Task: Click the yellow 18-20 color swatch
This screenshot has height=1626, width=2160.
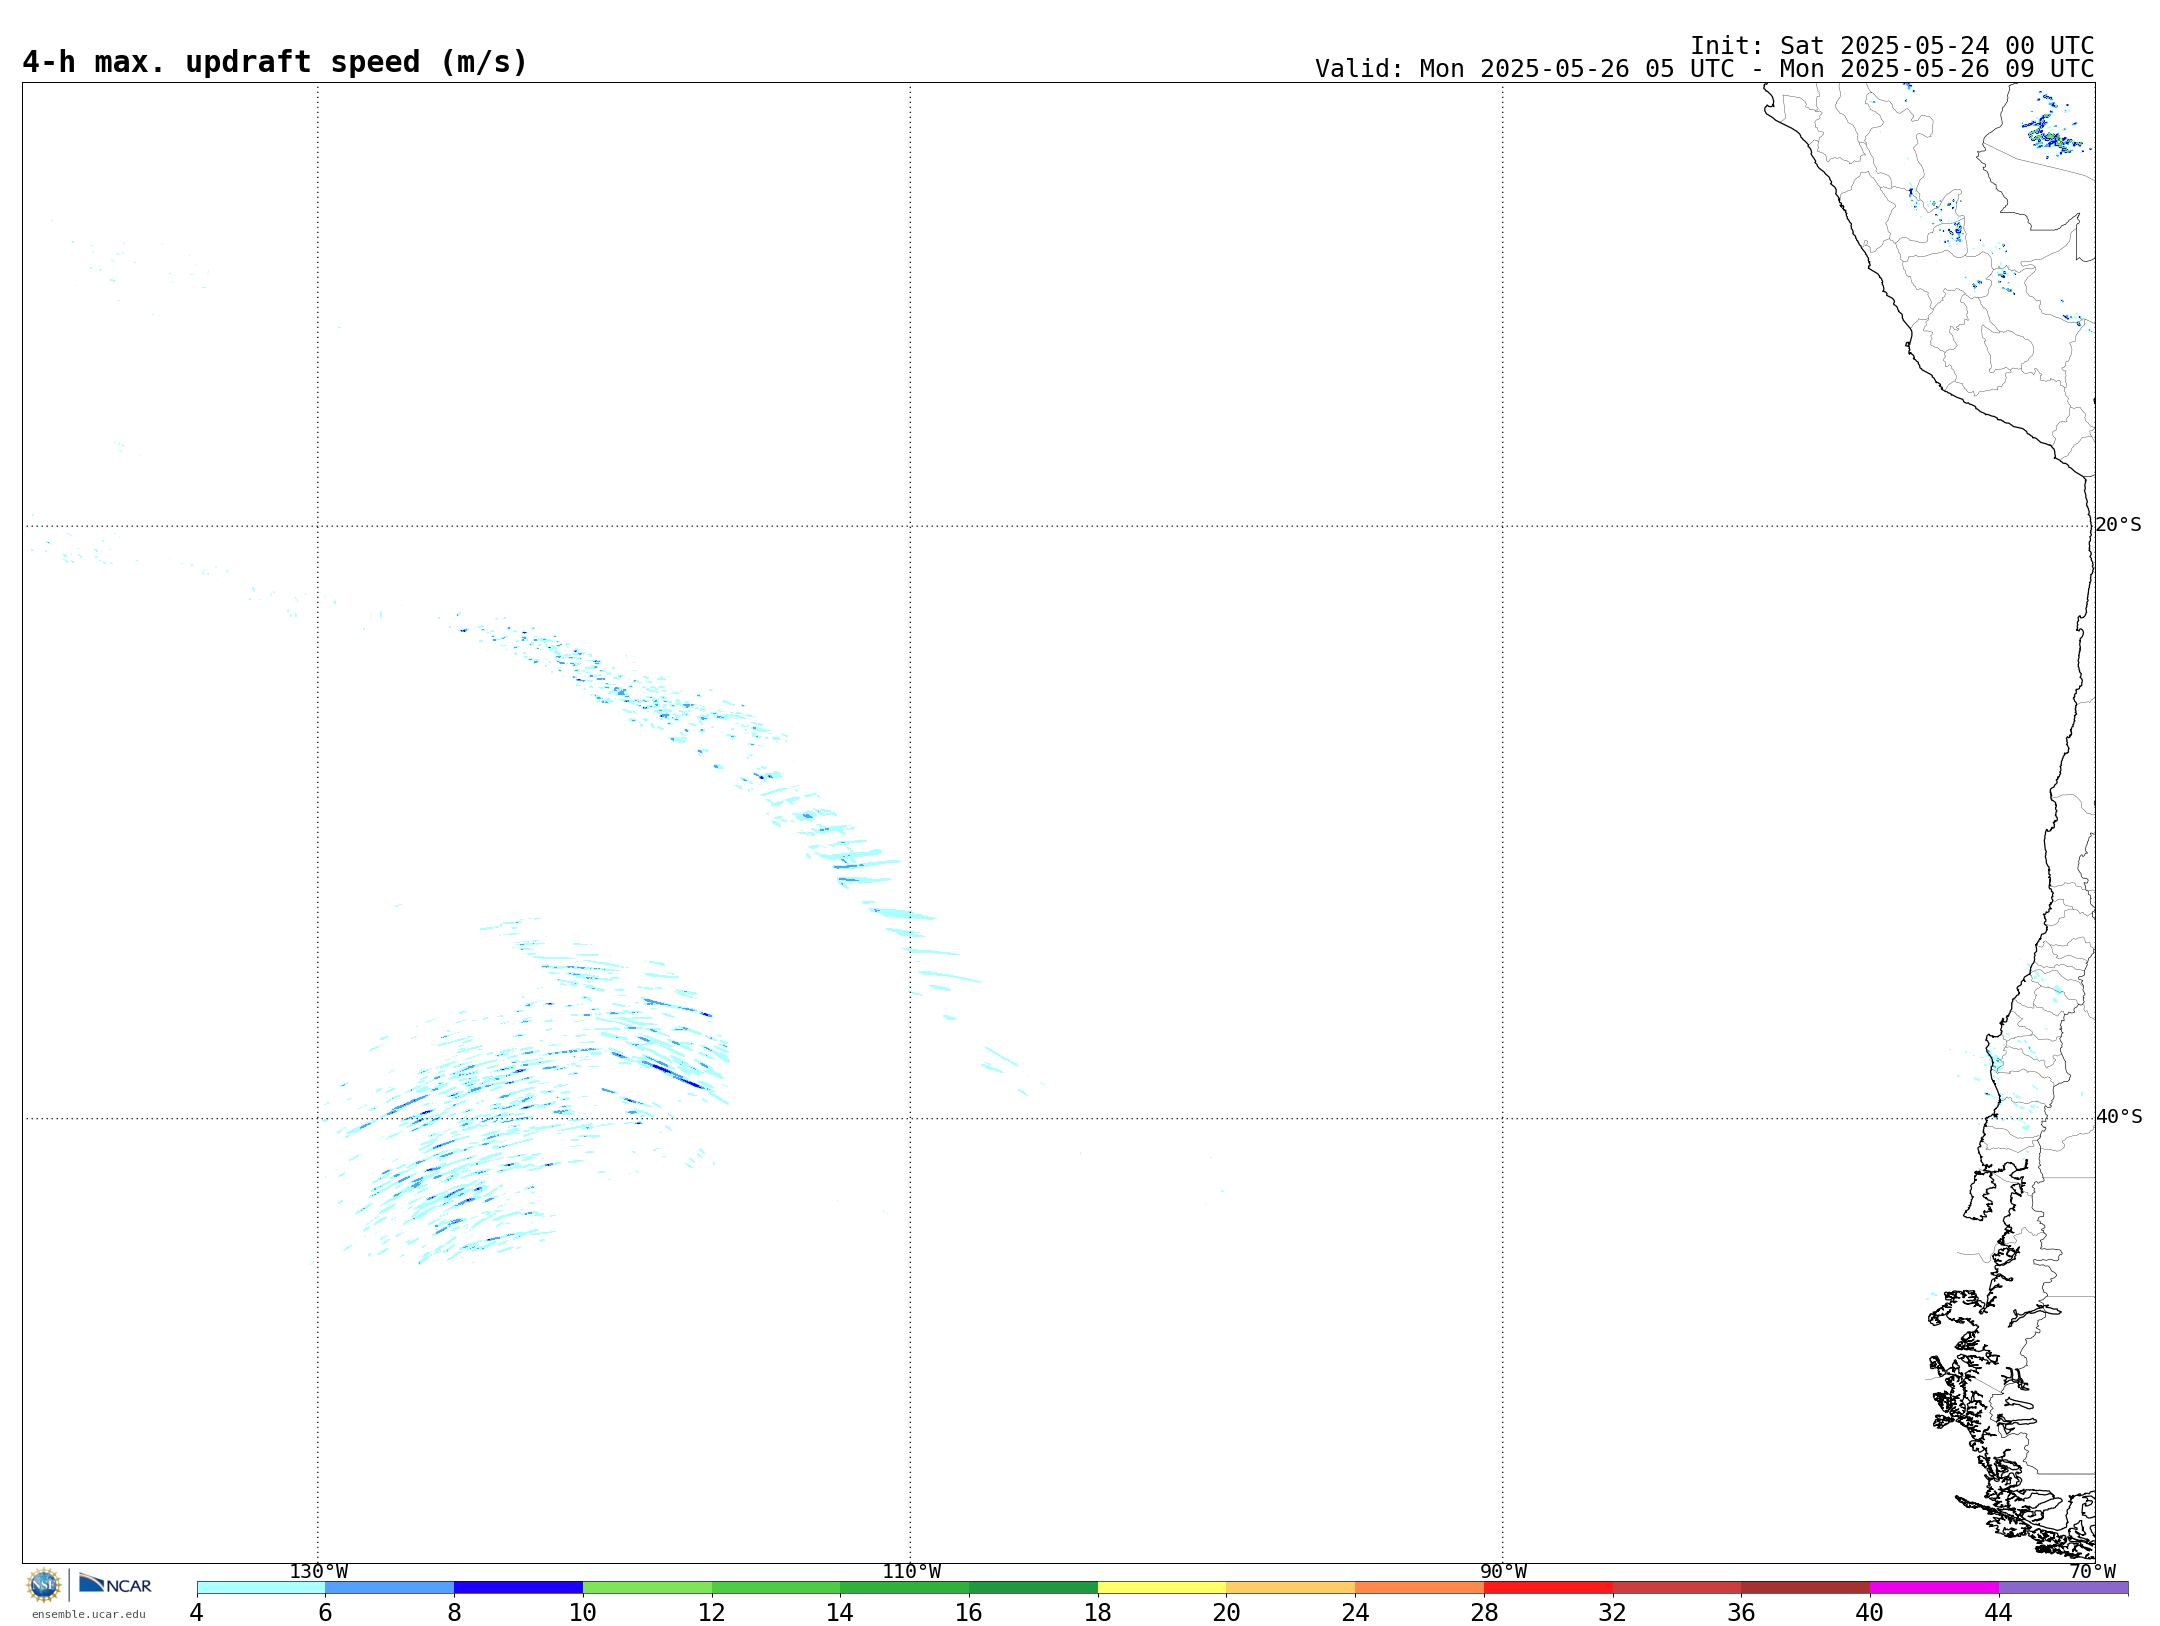Action: coord(1162,1588)
